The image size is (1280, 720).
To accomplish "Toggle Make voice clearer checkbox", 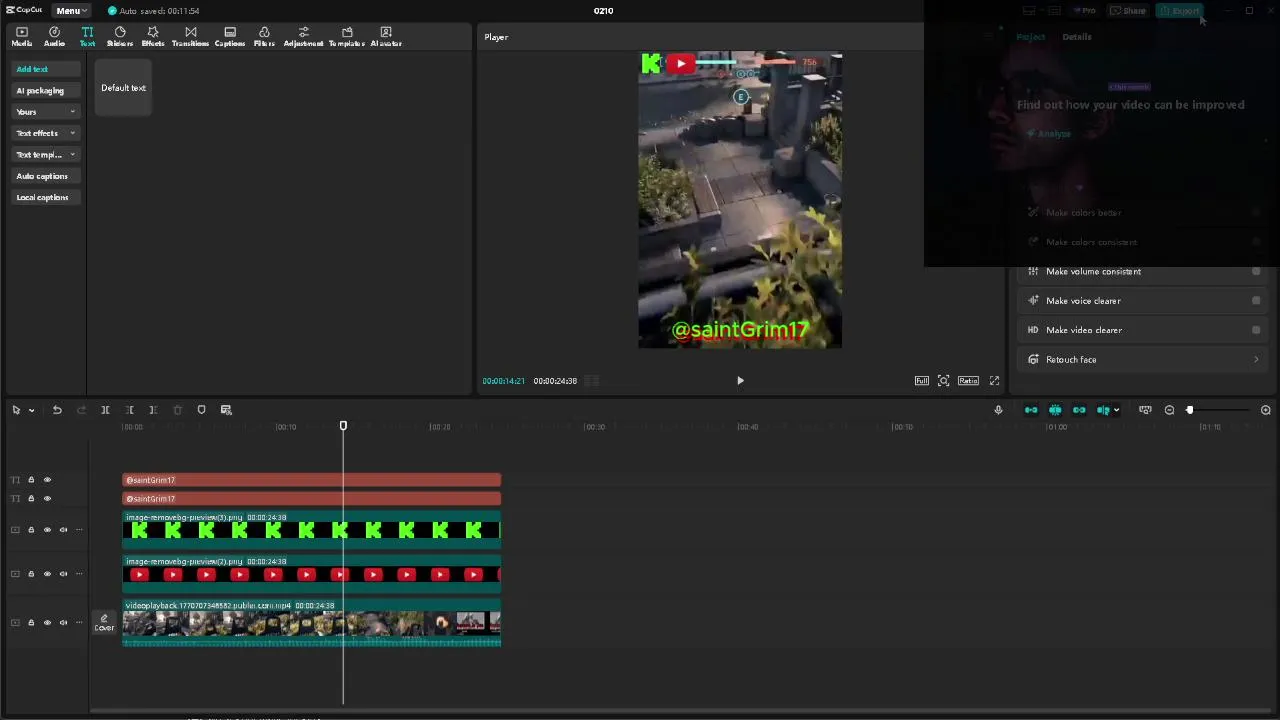I will [1256, 301].
